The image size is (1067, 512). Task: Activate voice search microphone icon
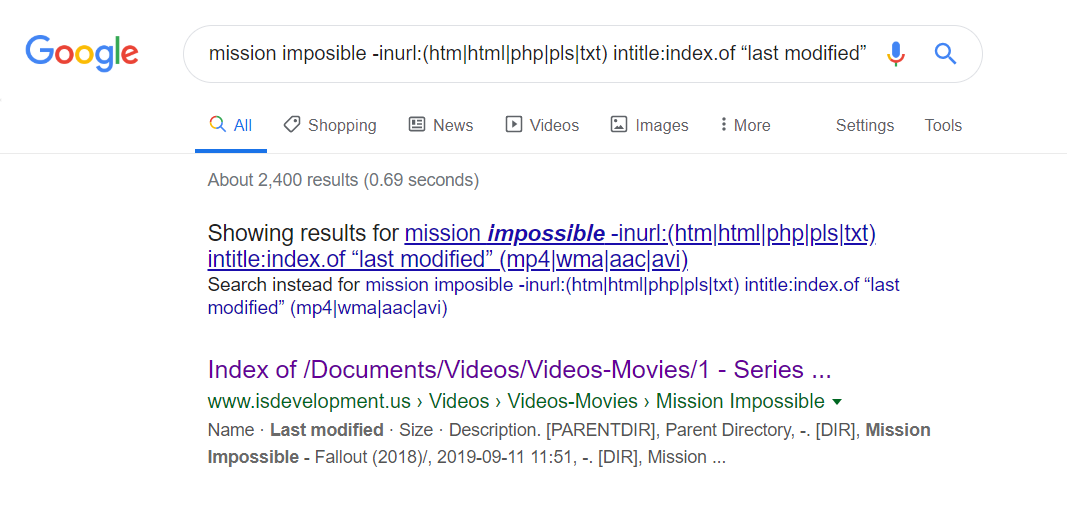point(896,54)
